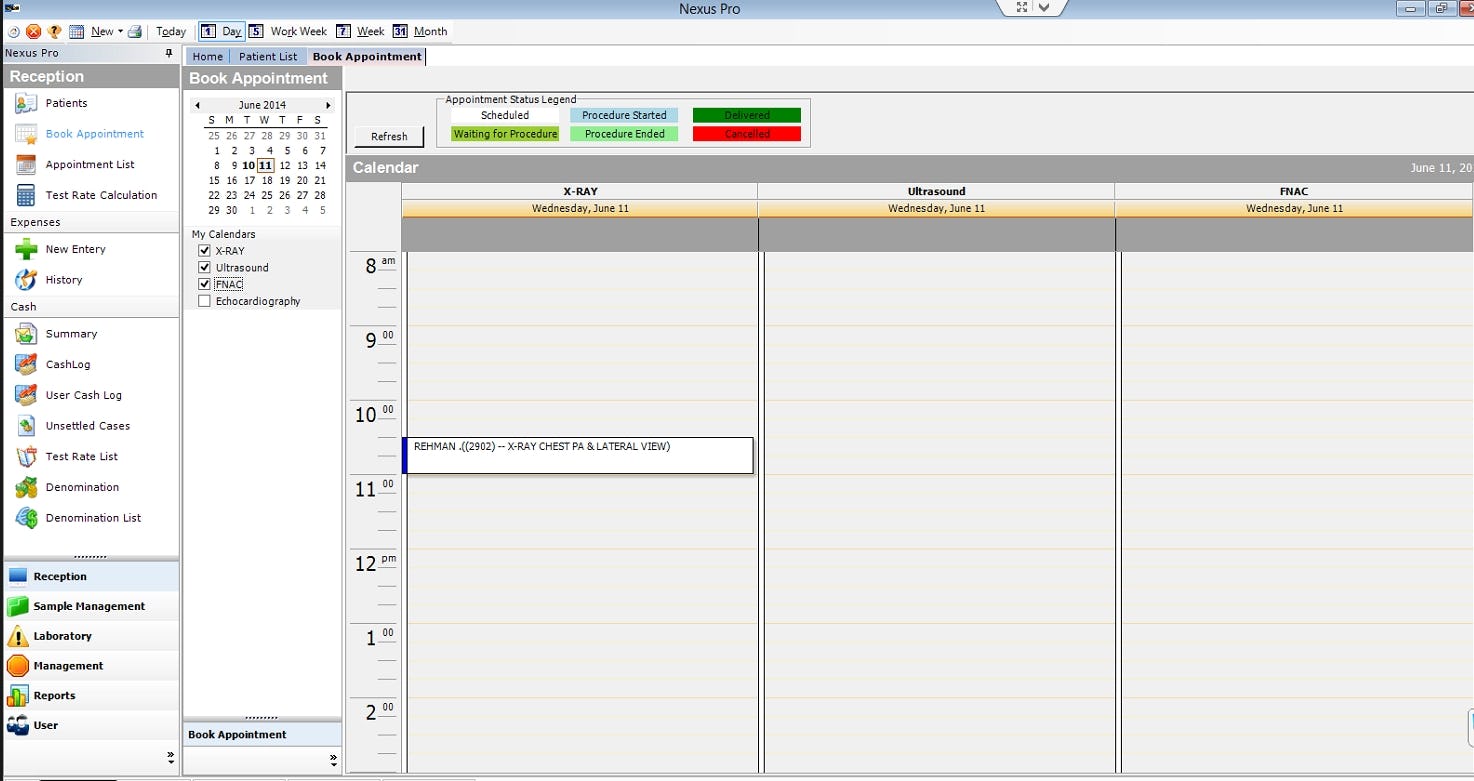Select the Month view on toolbar
Image resolution: width=1474 pixels, height=781 pixels.
click(420, 30)
